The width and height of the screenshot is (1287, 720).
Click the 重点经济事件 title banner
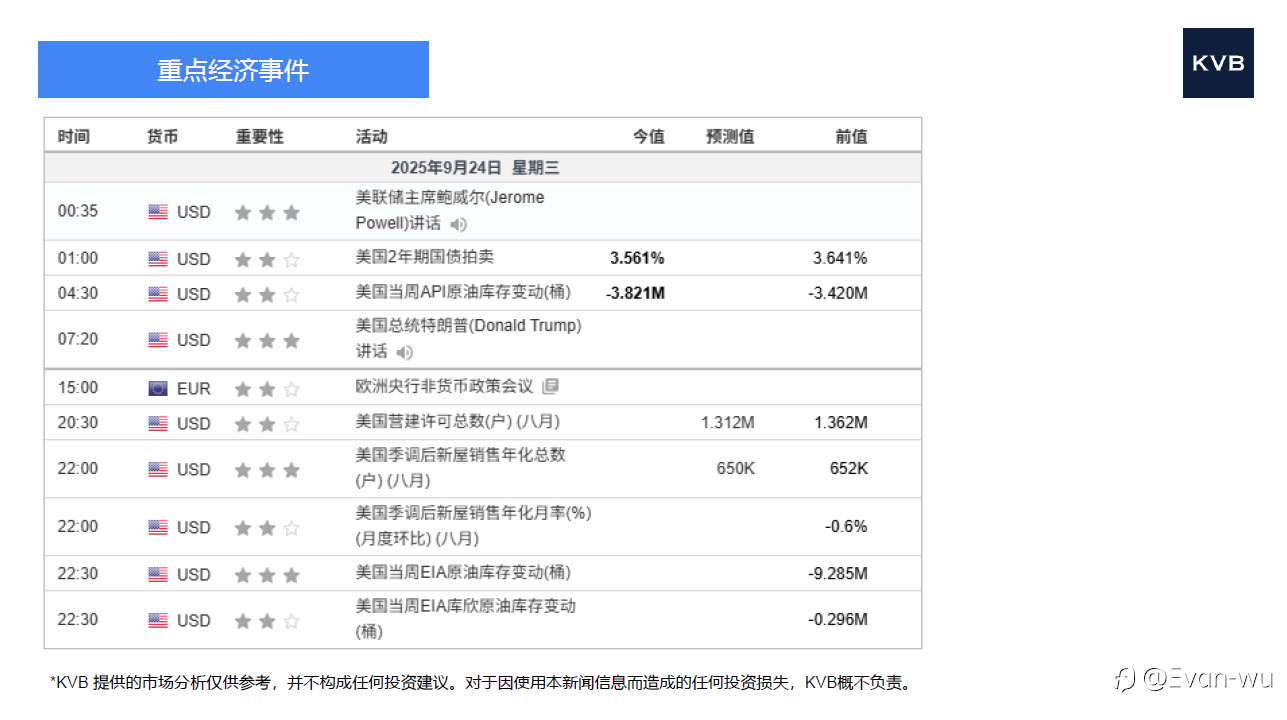(233, 70)
